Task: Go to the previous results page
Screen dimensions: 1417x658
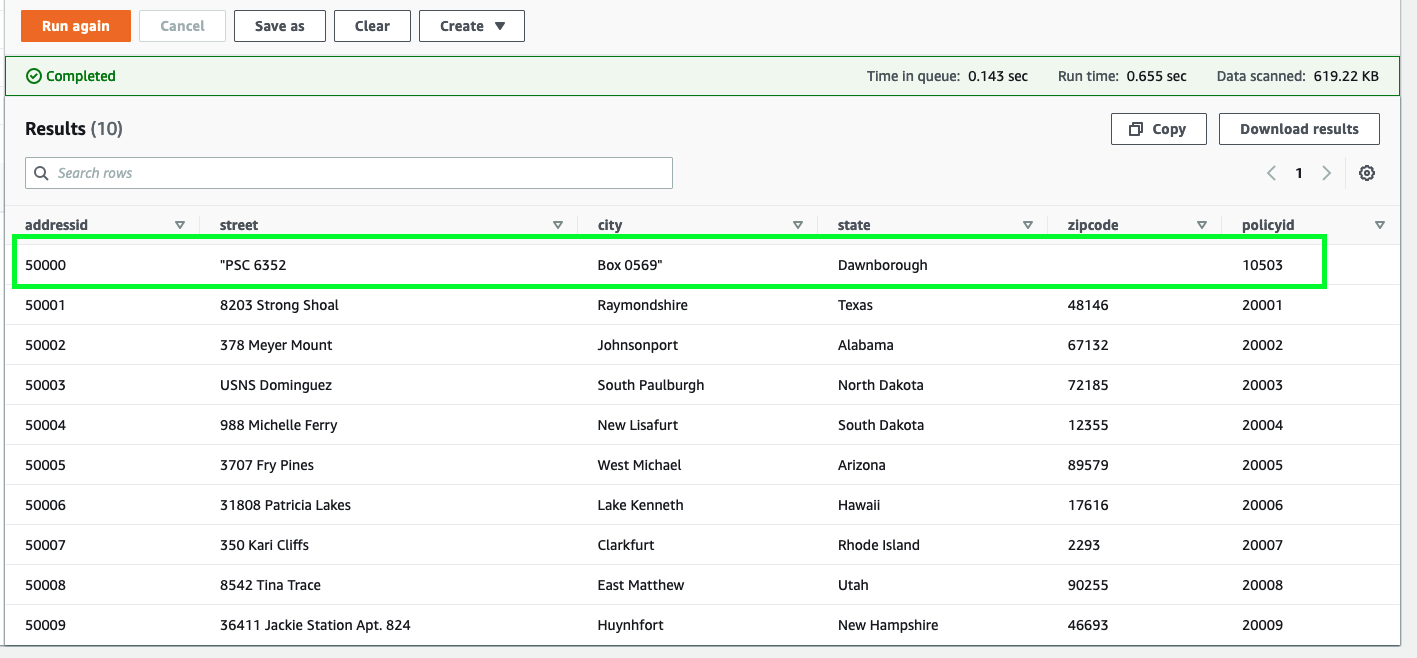Action: [1272, 173]
